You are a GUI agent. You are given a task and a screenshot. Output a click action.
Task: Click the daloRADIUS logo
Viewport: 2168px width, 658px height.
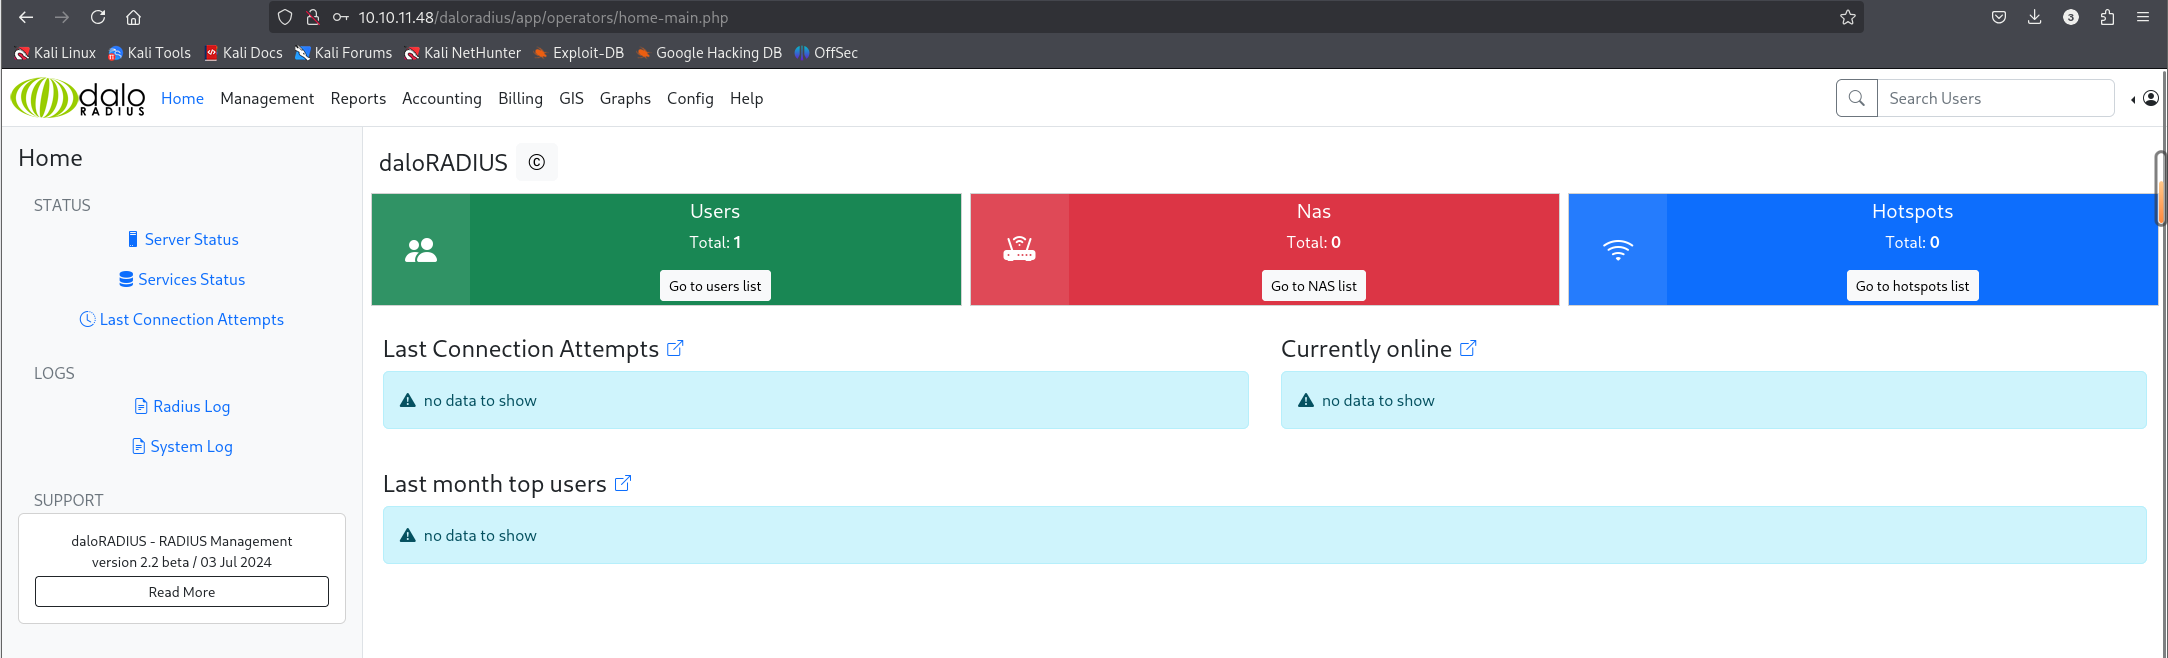click(x=78, y=98)
